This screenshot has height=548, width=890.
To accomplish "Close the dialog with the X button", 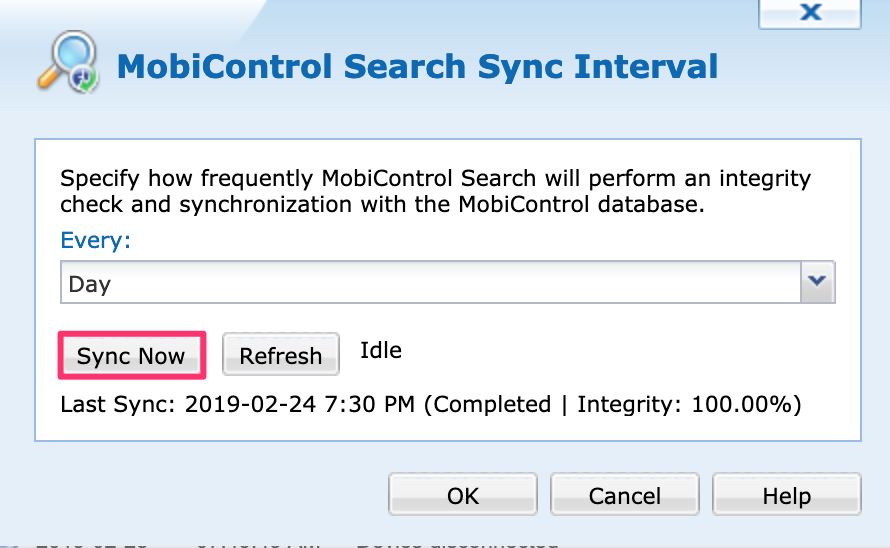I will (x=811, y=13).
